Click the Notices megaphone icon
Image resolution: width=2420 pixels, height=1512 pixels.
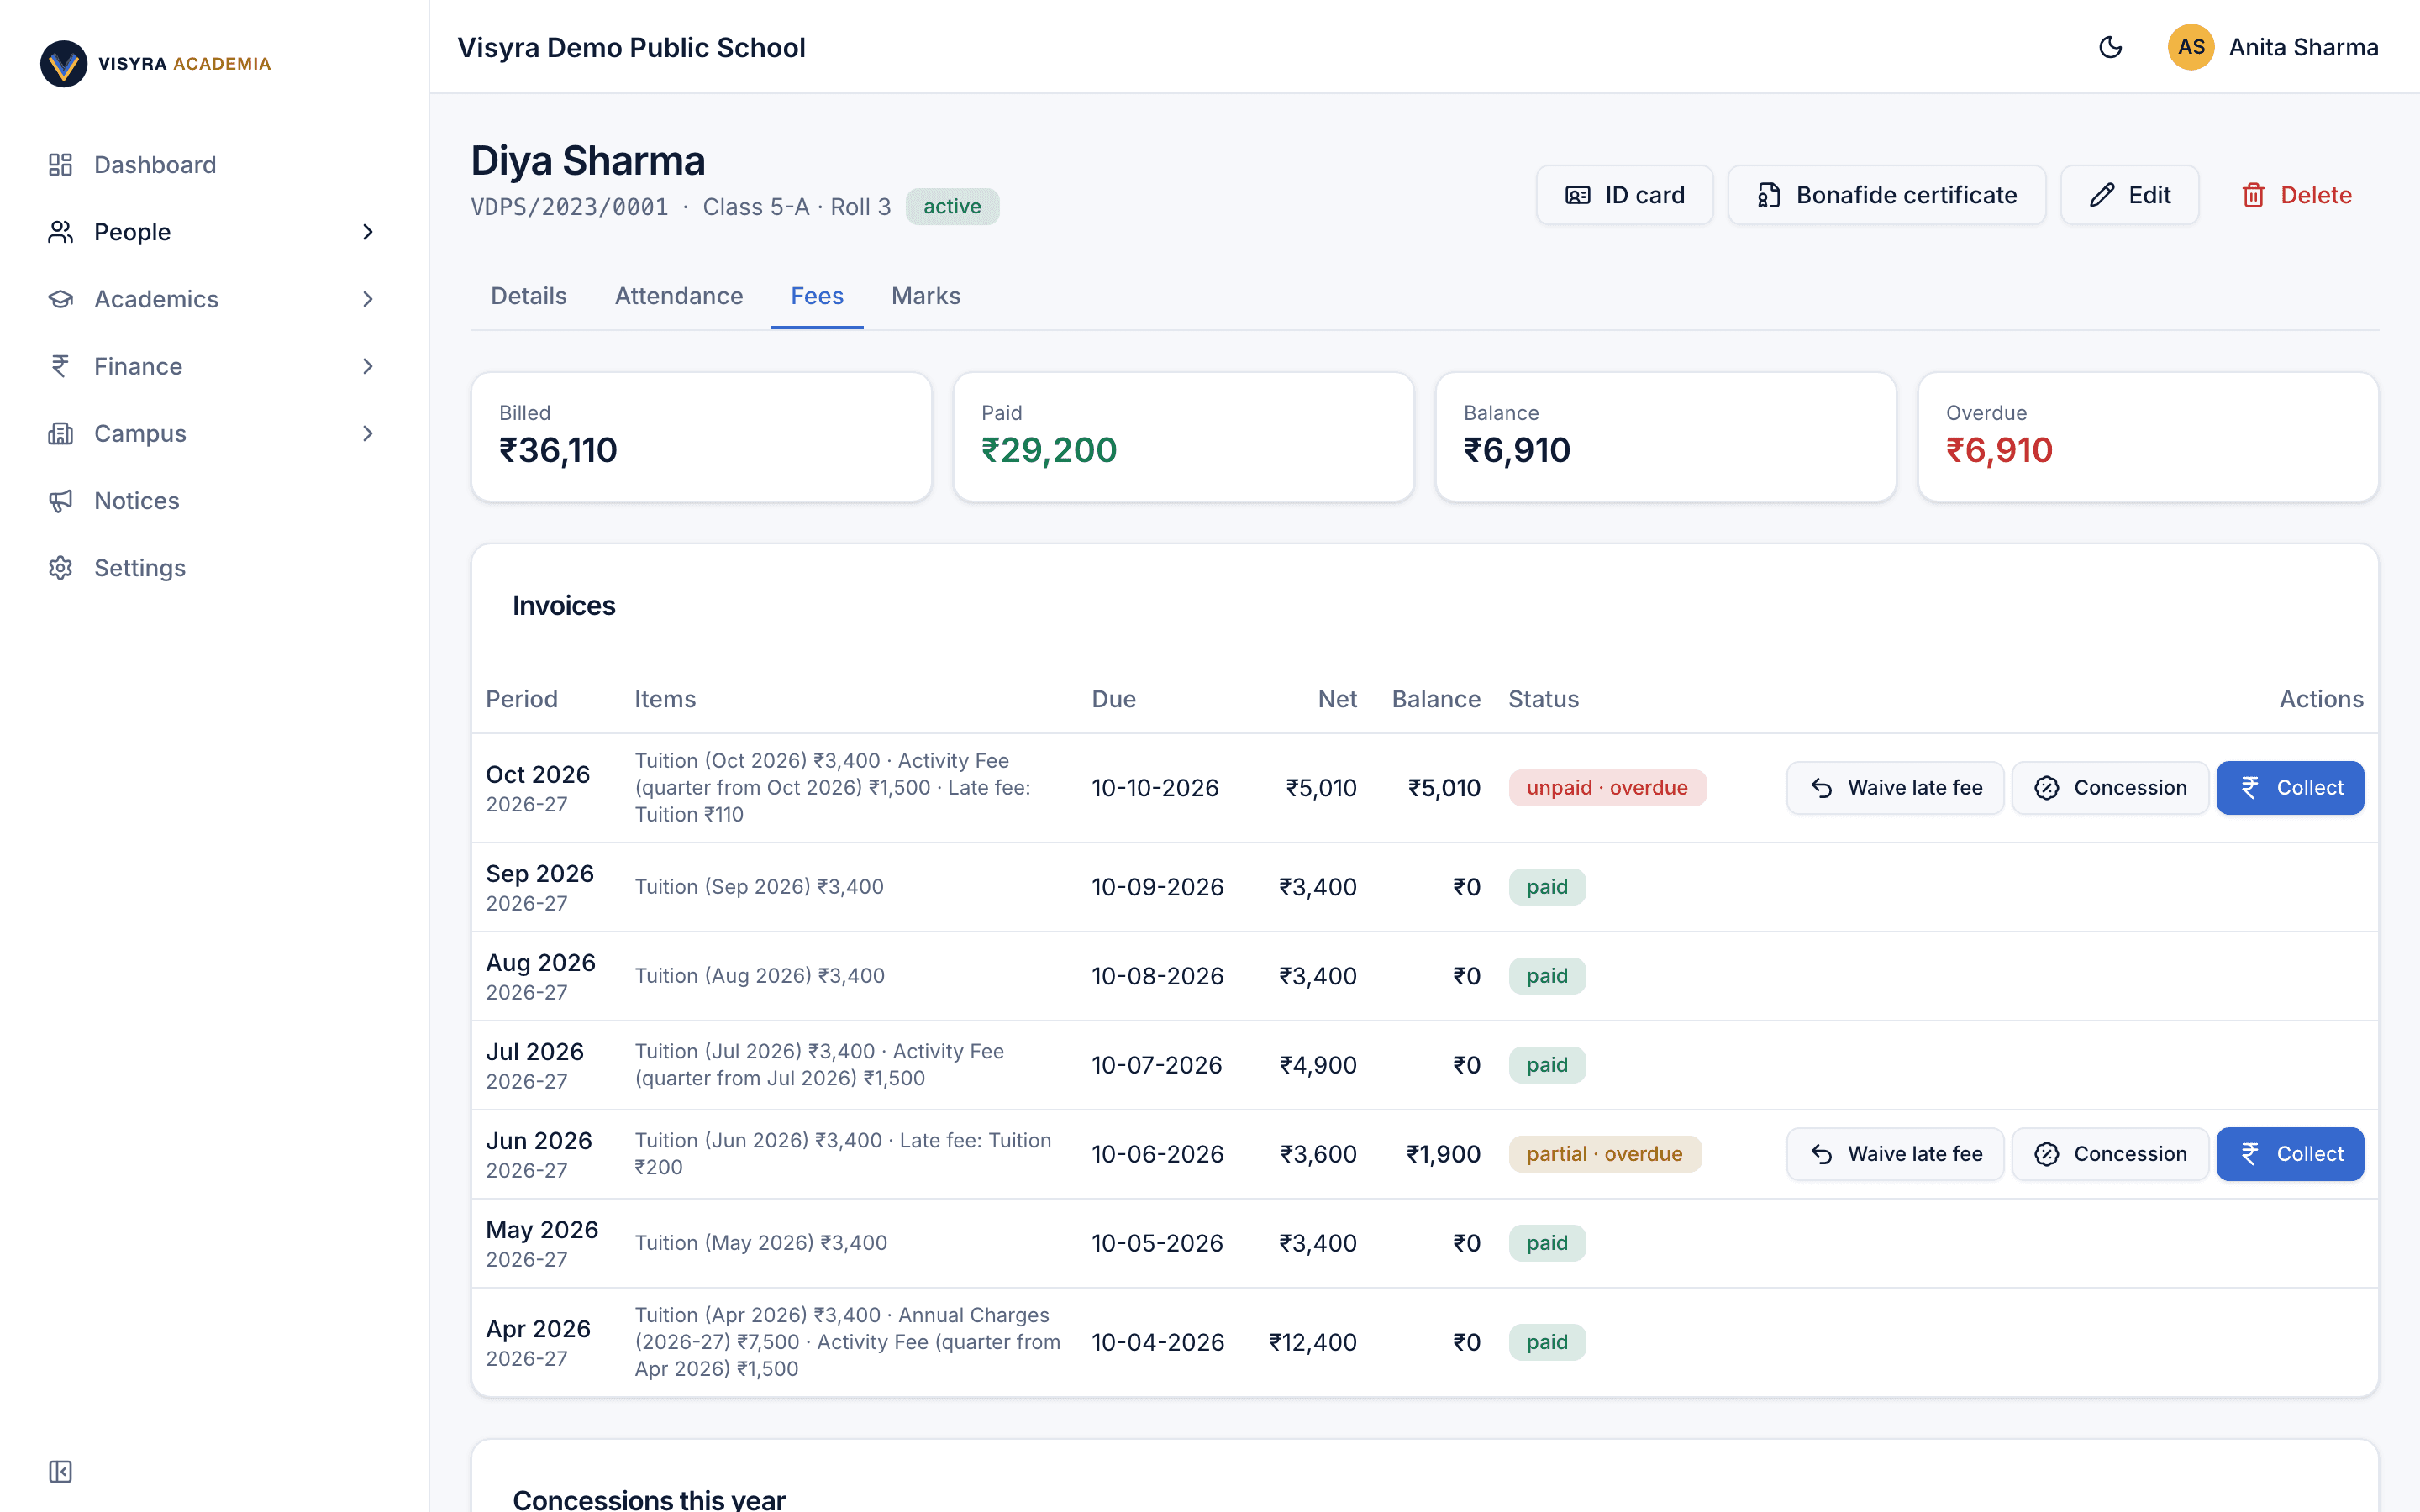tap(60, 500)
